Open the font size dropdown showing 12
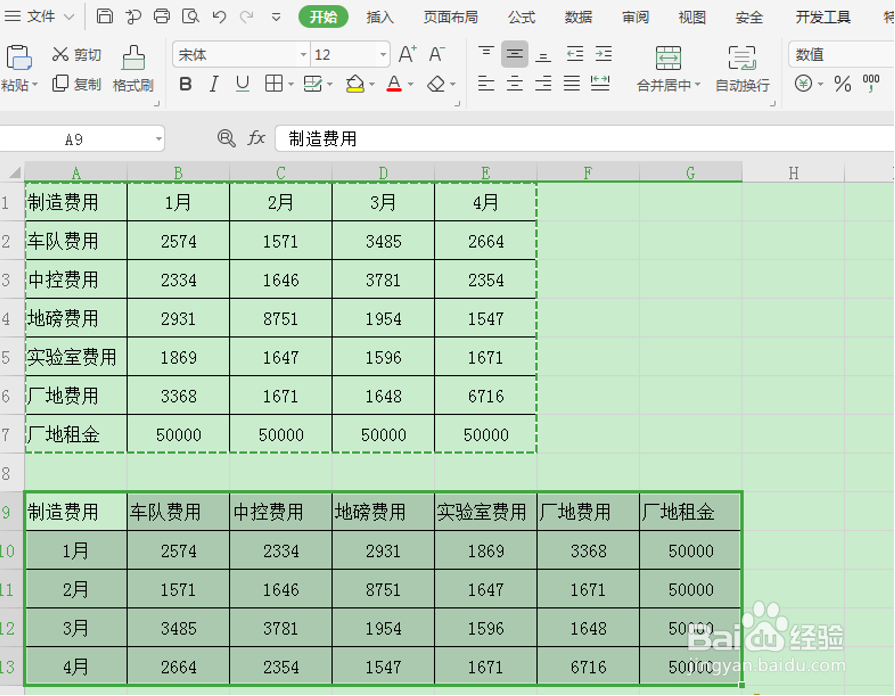The width and height of the screenshot is (895, 696). click(x=348, y=54)
